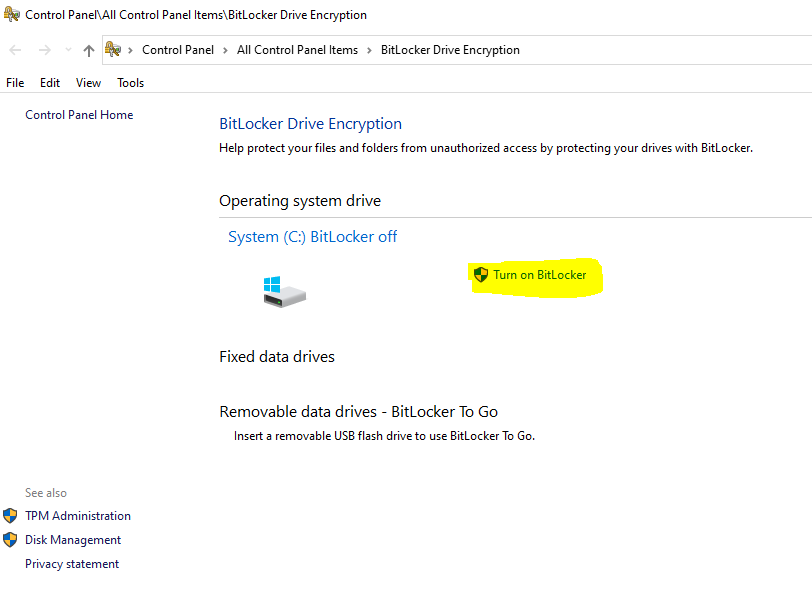The height and width of the screenshot is (591, 812).
Task: Click the System (C:) BitLocker off heading
Action: [x=312, y=237]
